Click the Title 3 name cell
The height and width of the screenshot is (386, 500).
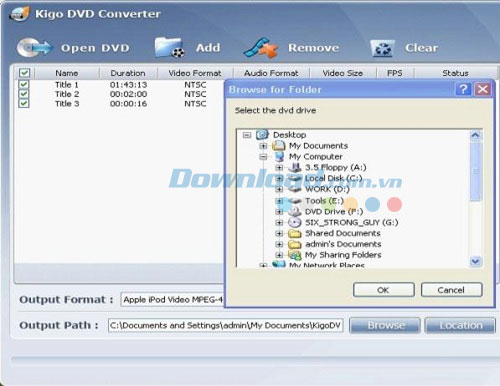click(67, 103)
